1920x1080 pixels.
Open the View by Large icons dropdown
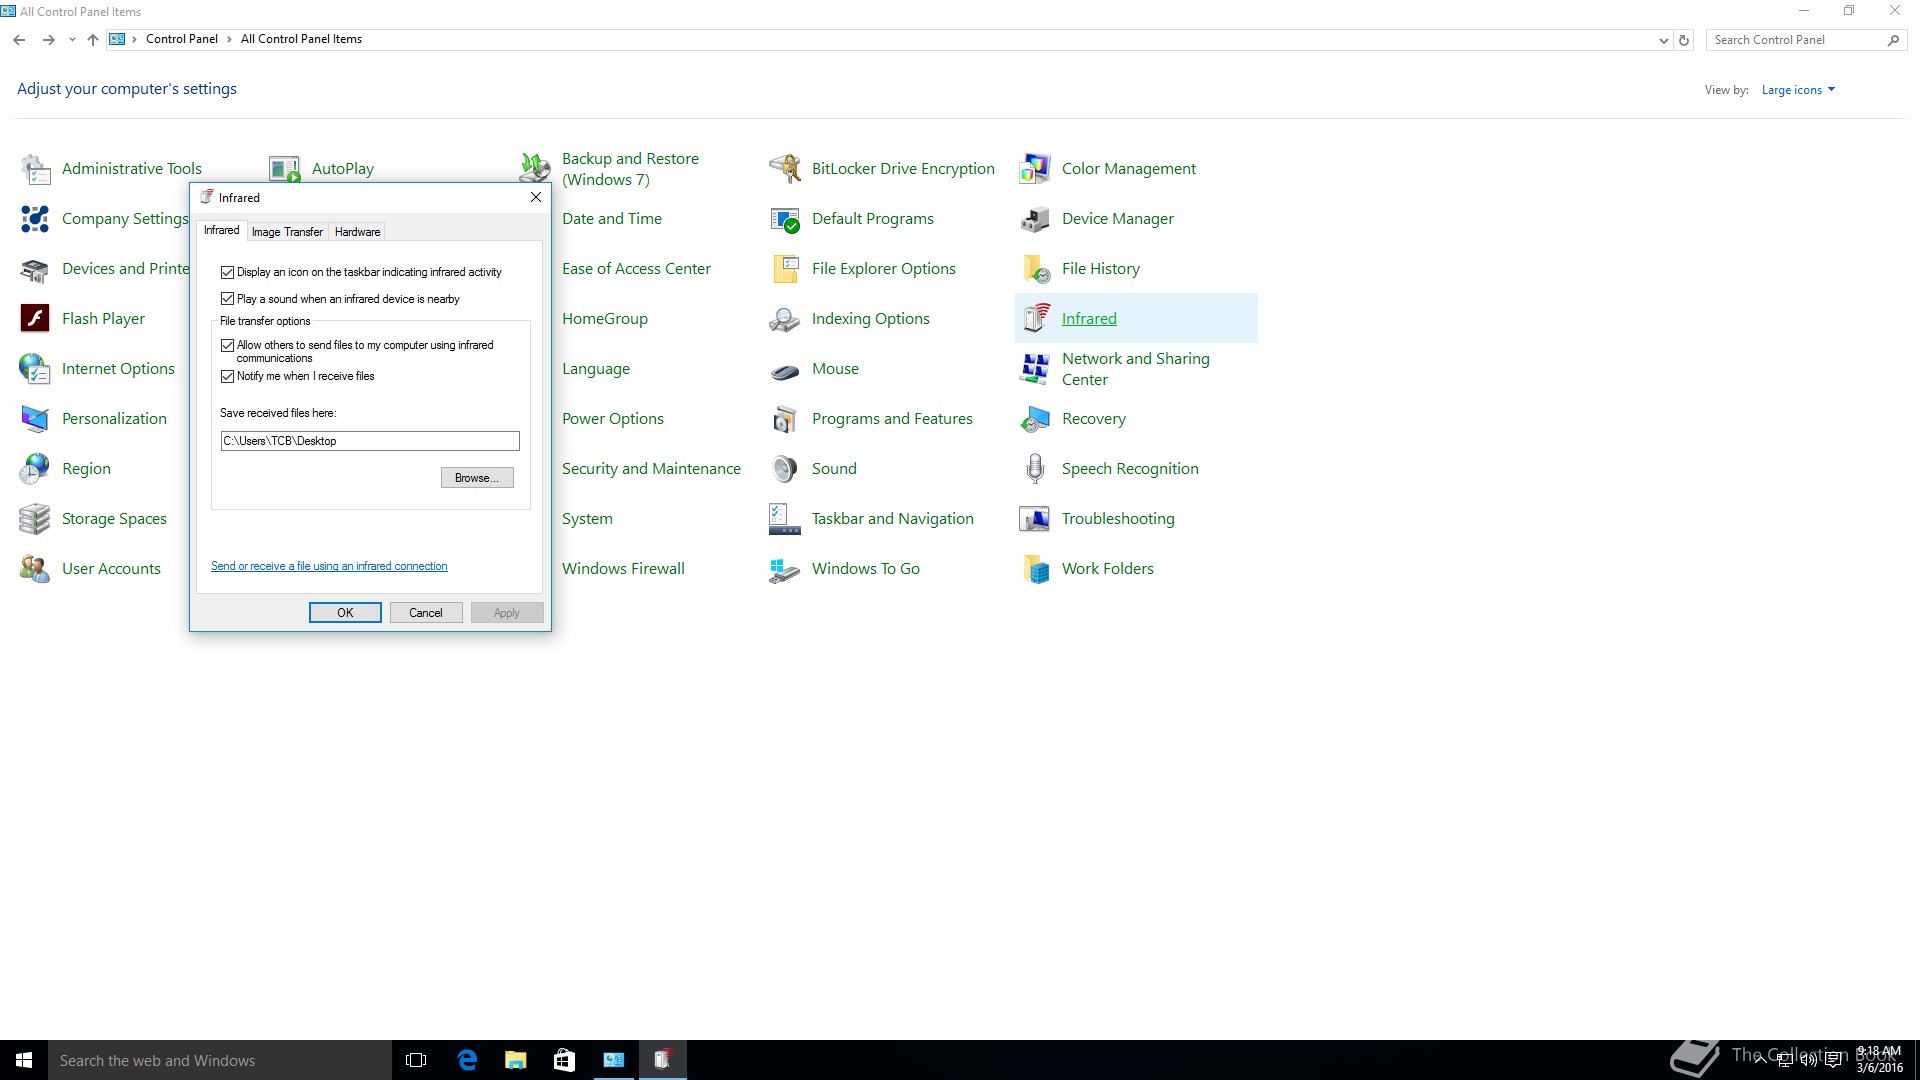1798,90
